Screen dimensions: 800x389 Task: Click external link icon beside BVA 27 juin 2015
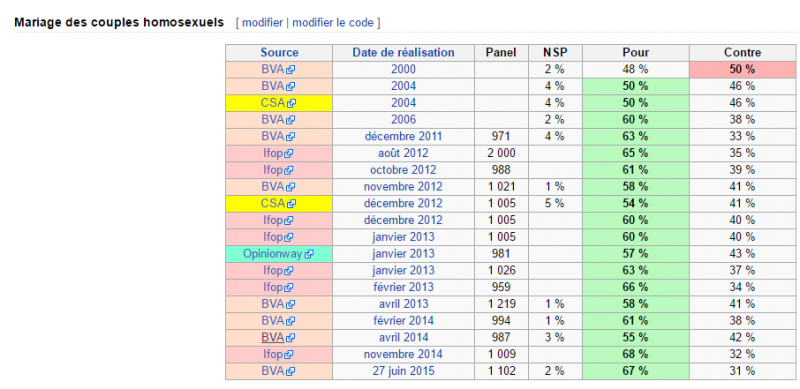coord(291,372)
